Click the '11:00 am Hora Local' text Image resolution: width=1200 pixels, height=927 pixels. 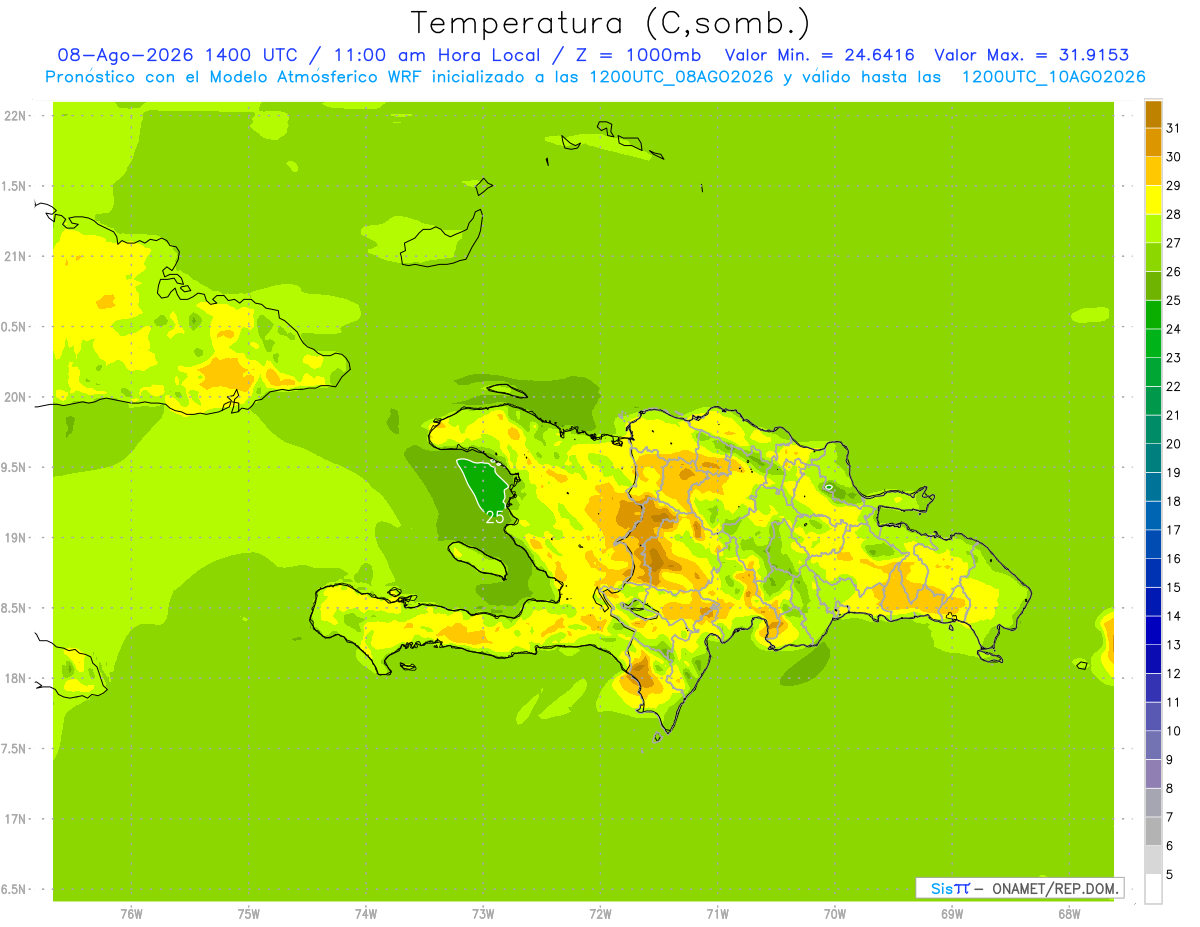pos(436,56)
